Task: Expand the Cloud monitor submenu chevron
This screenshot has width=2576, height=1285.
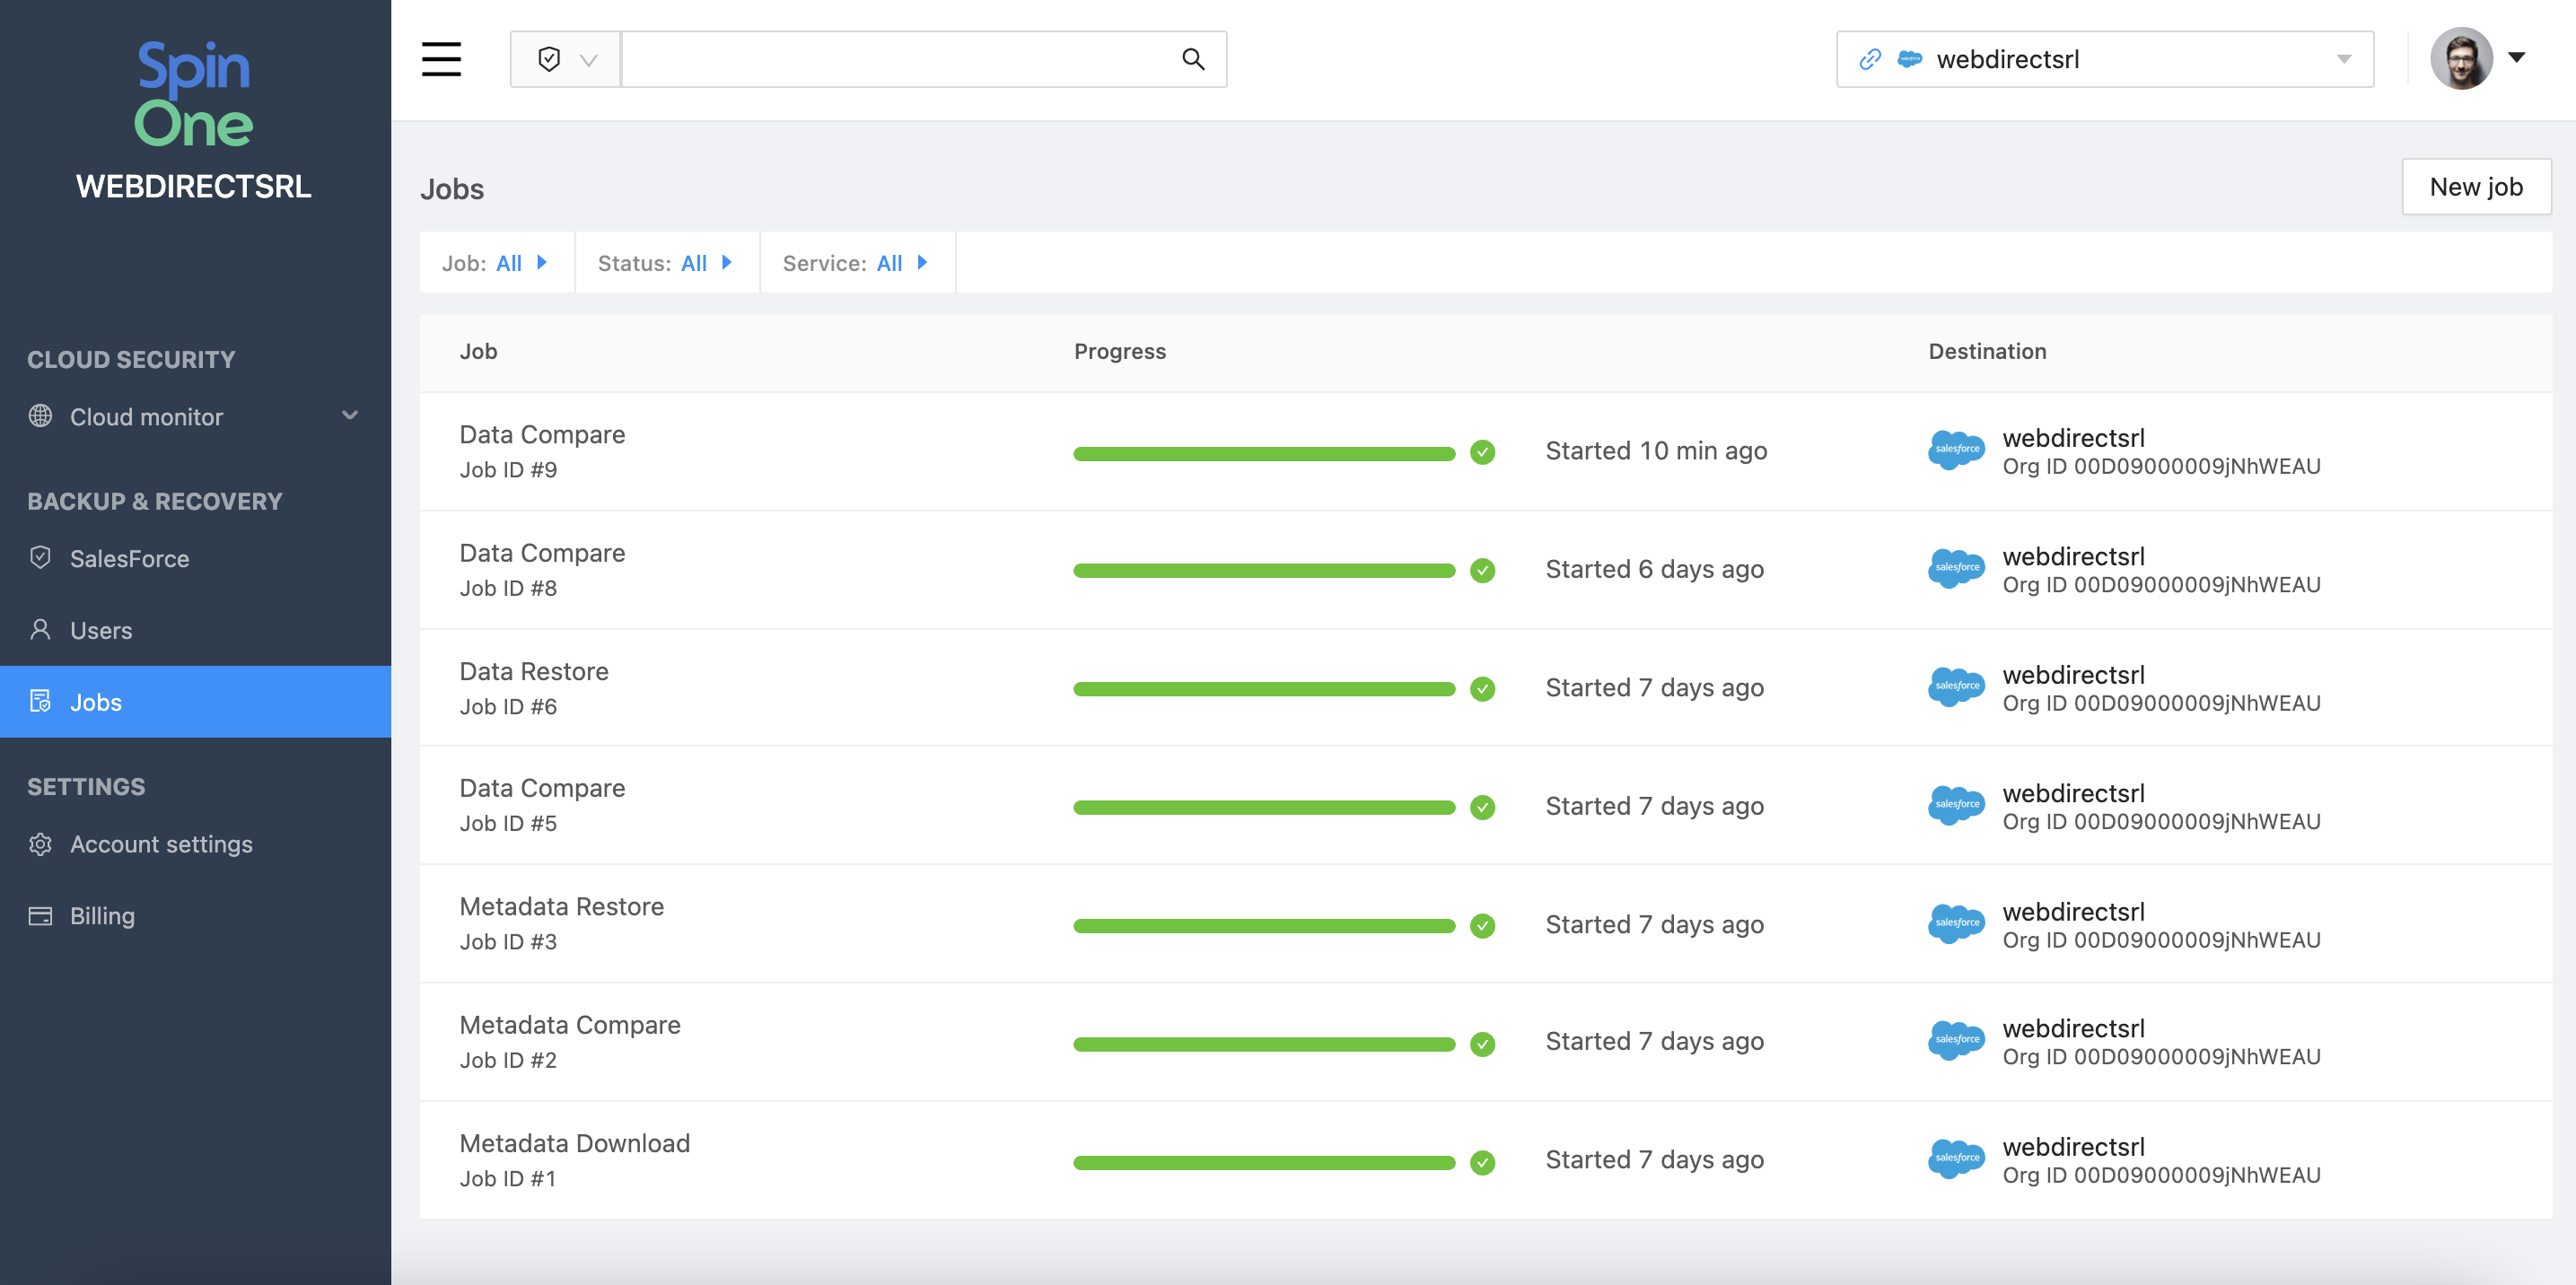Action: pyautogui.click(x=350, y=415)
